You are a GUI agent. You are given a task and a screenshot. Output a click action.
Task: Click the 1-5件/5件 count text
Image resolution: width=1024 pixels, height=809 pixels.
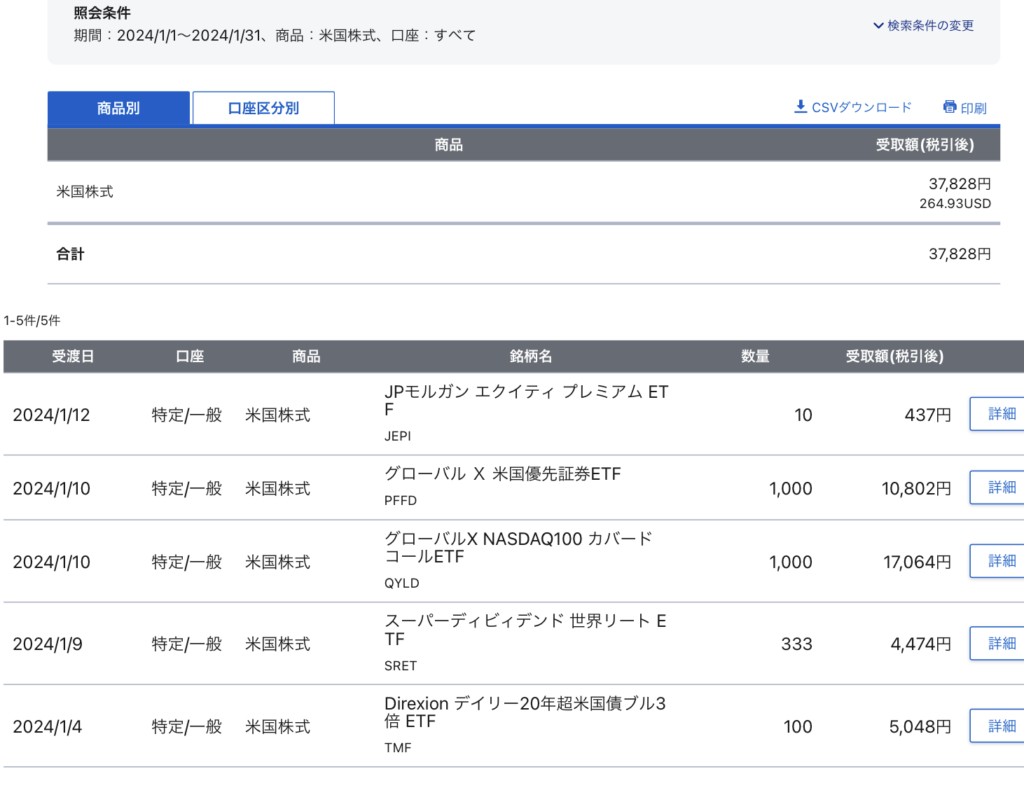pos(32,321)
